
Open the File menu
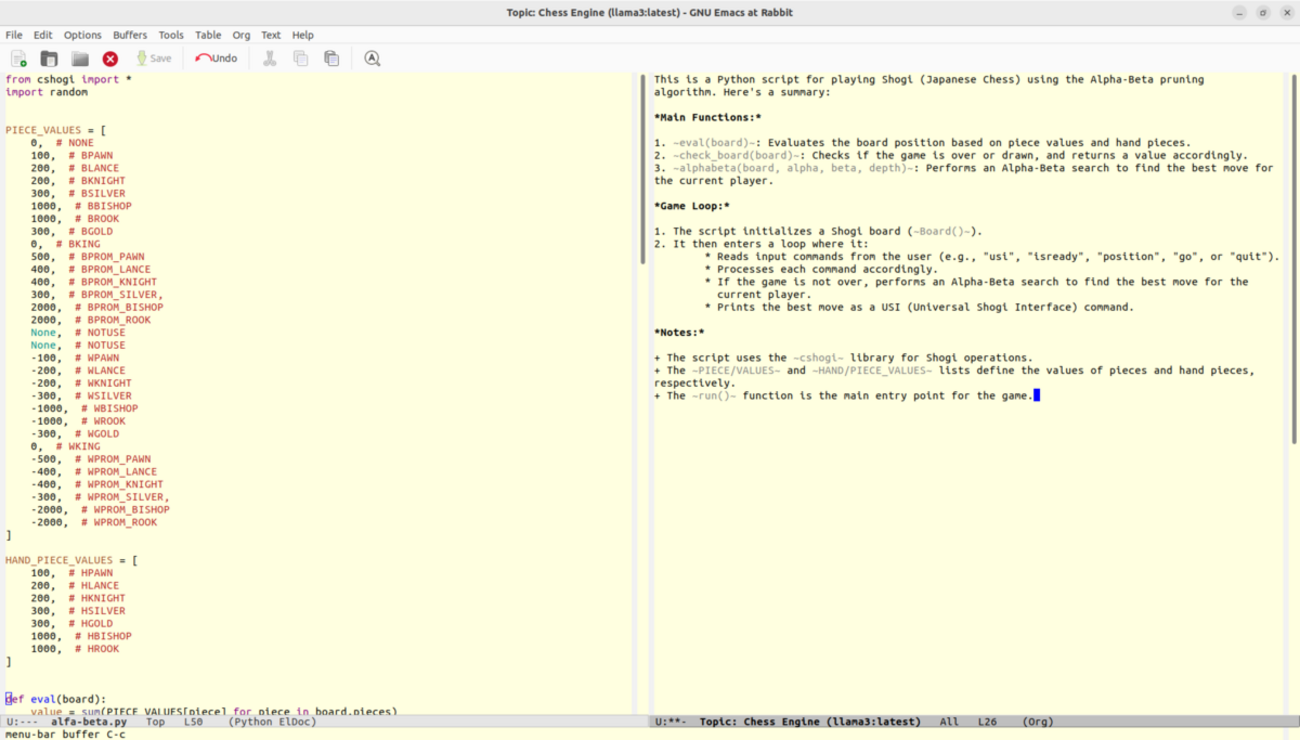[14, 35]
